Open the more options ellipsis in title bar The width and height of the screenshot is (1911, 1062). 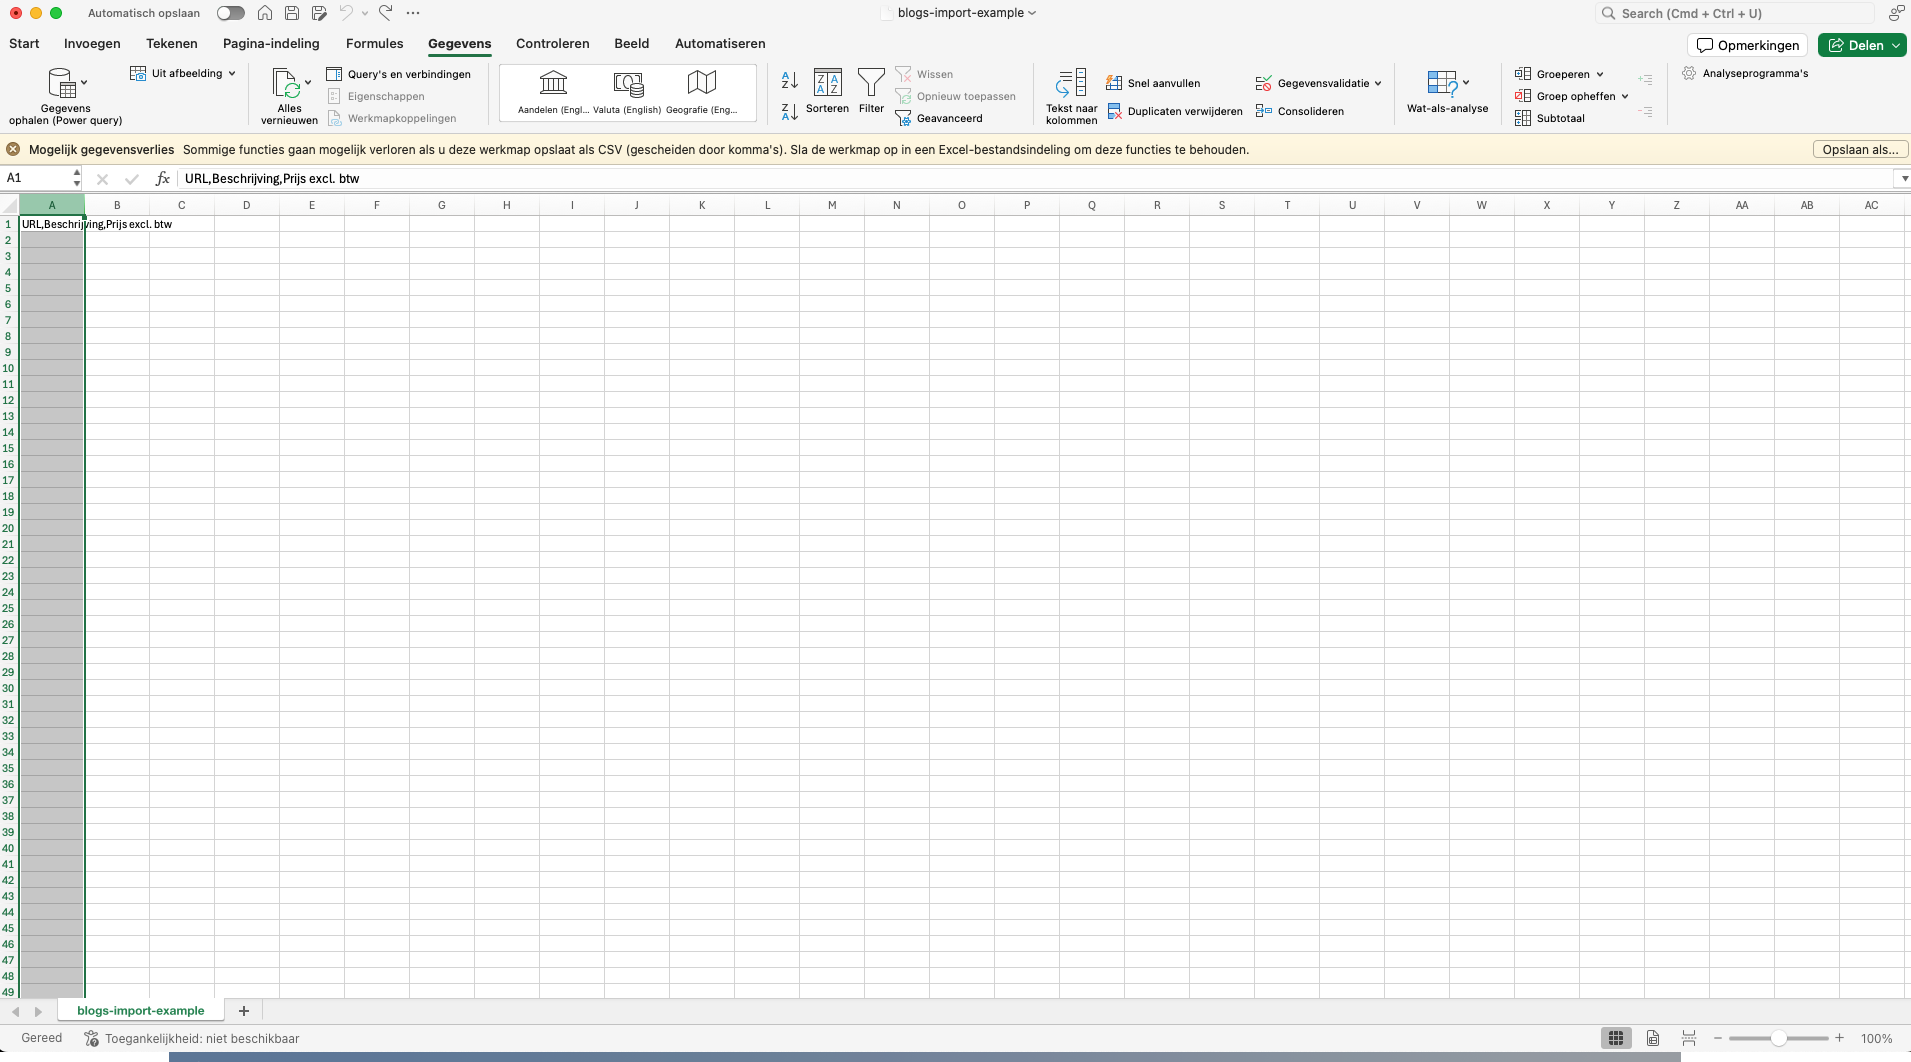pos(413,13)
